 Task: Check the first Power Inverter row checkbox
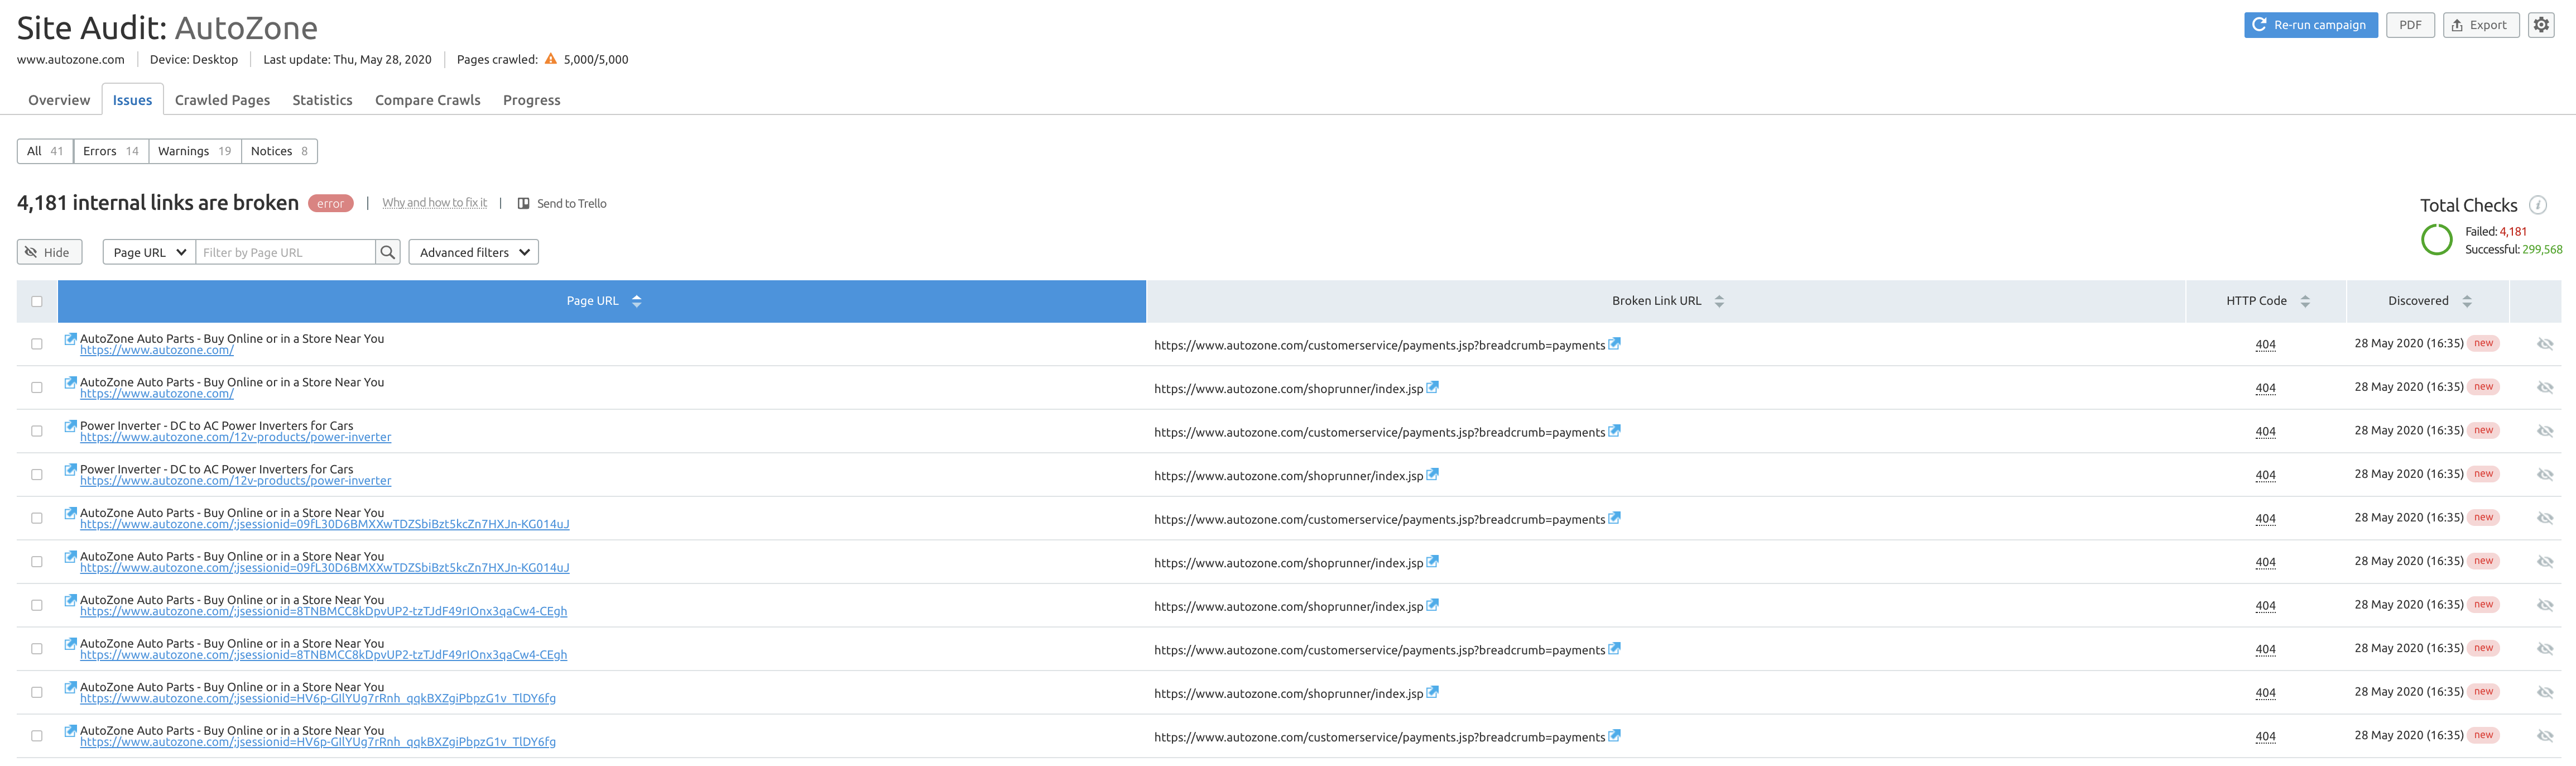[x=37, y=431]
